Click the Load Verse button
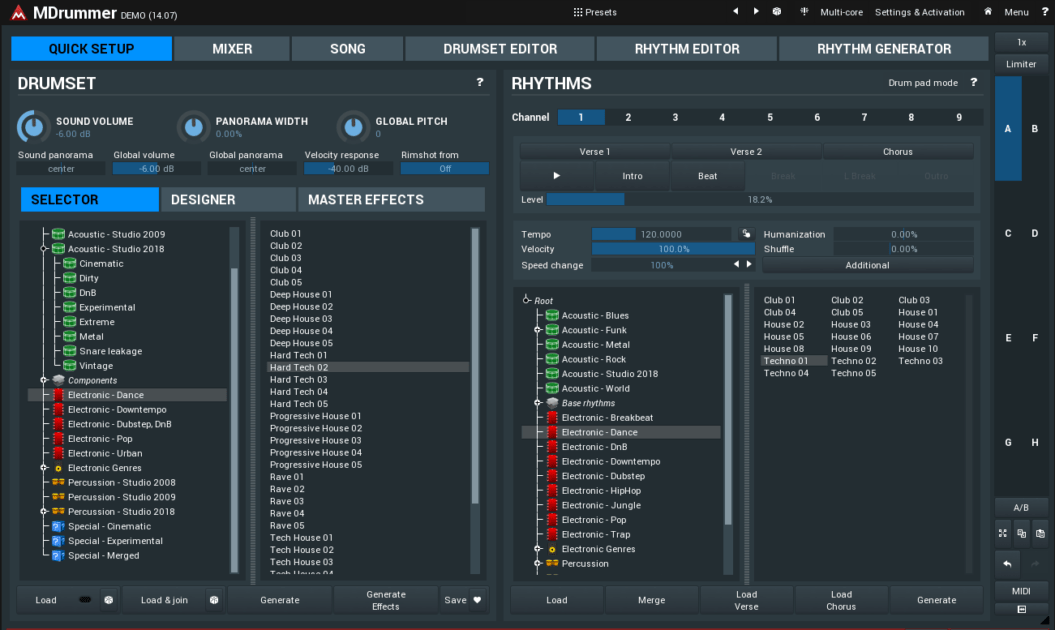 (746, 600)
